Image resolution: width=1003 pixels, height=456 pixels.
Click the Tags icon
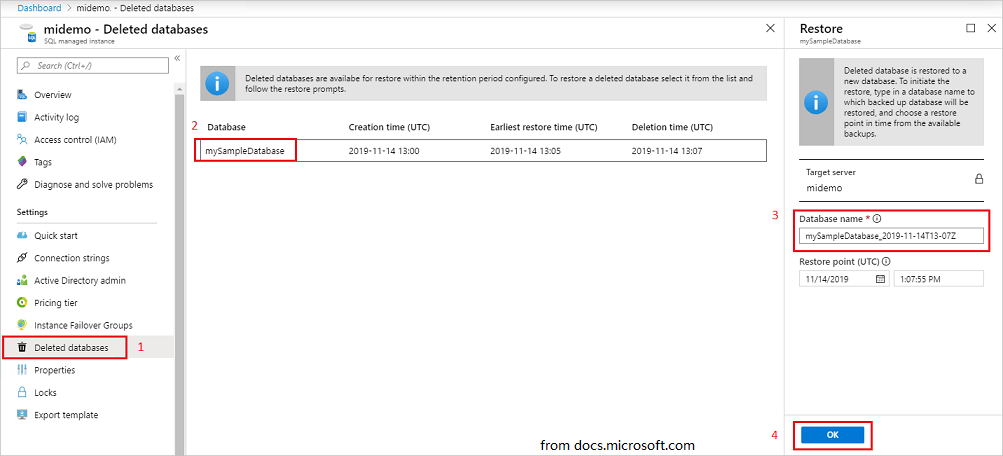click(x=22, y=162)
